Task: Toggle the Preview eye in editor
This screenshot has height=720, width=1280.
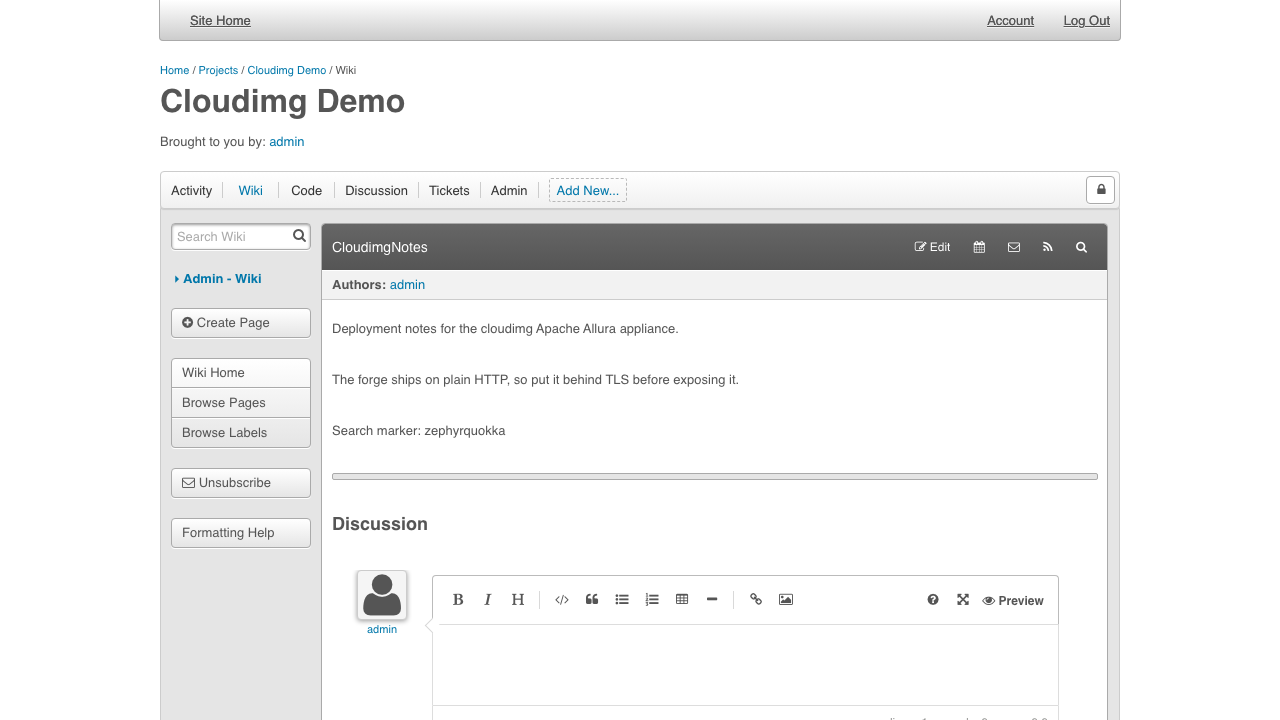Action: click(x=1013, y=601)
